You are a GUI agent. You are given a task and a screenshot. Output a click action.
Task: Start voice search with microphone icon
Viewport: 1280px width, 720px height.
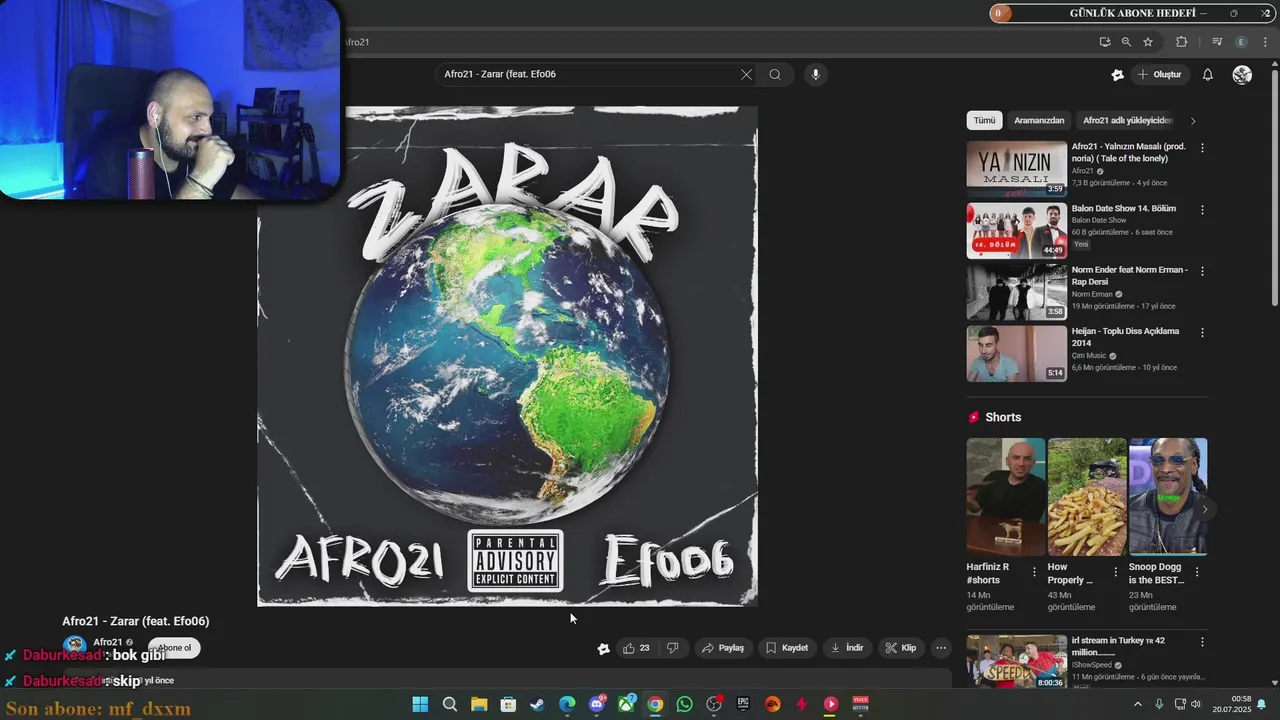pos(815,74)
